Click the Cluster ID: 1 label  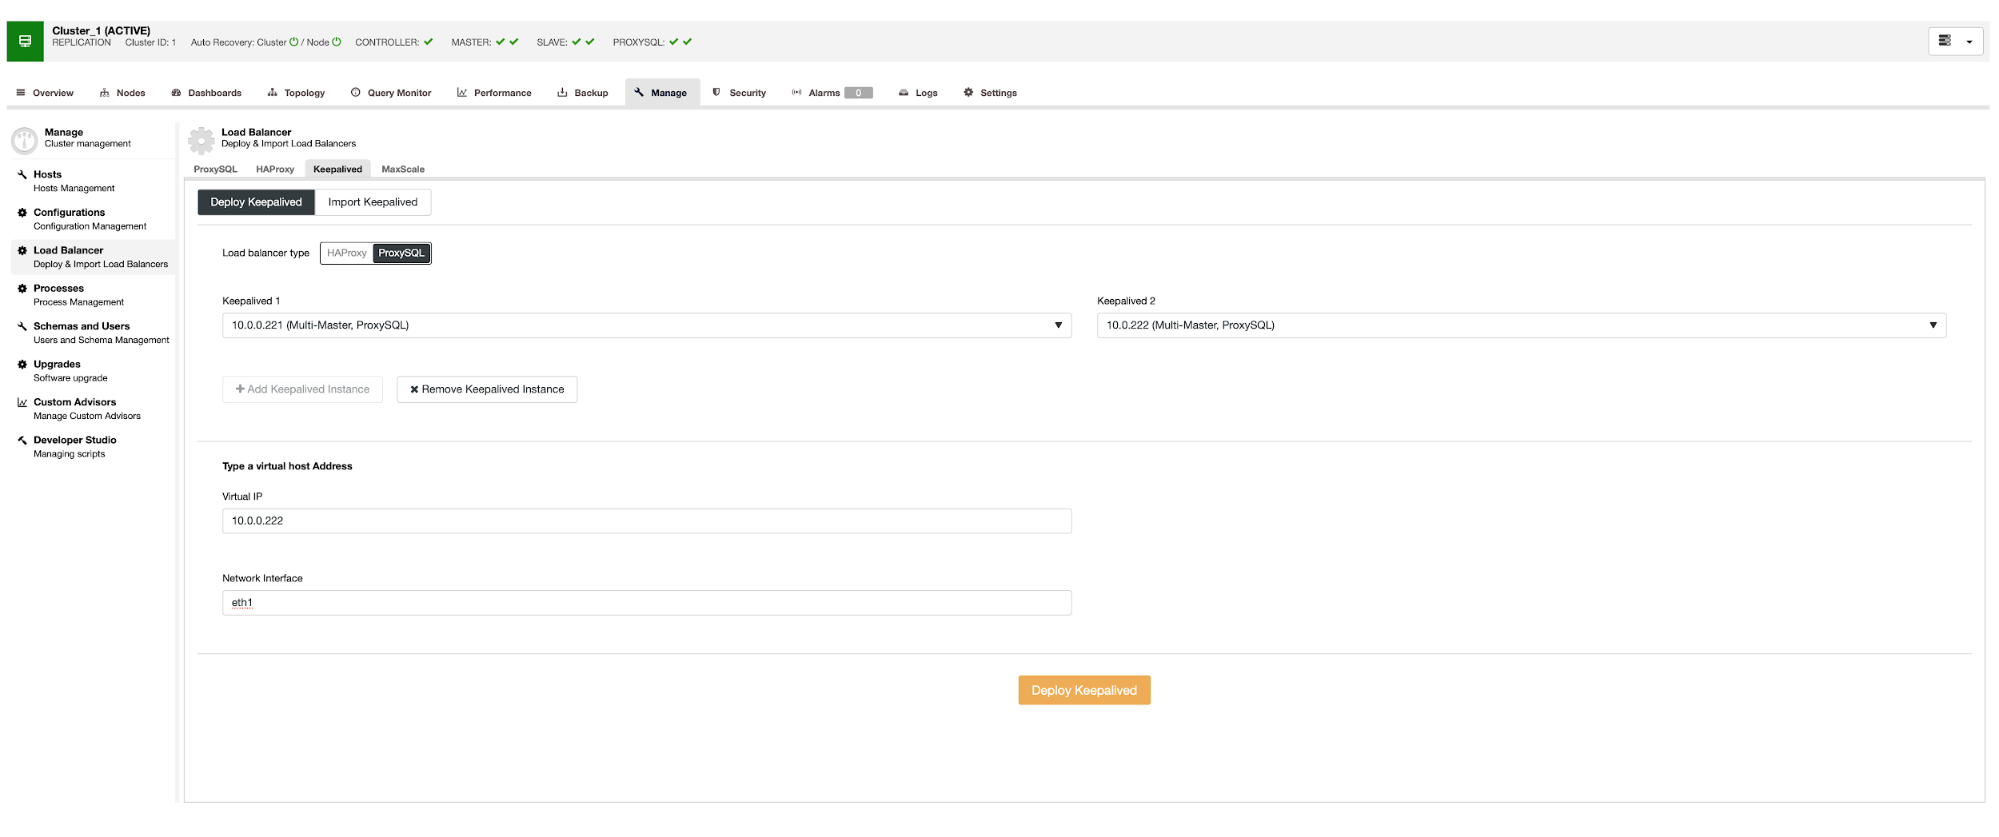pos(150,42)
